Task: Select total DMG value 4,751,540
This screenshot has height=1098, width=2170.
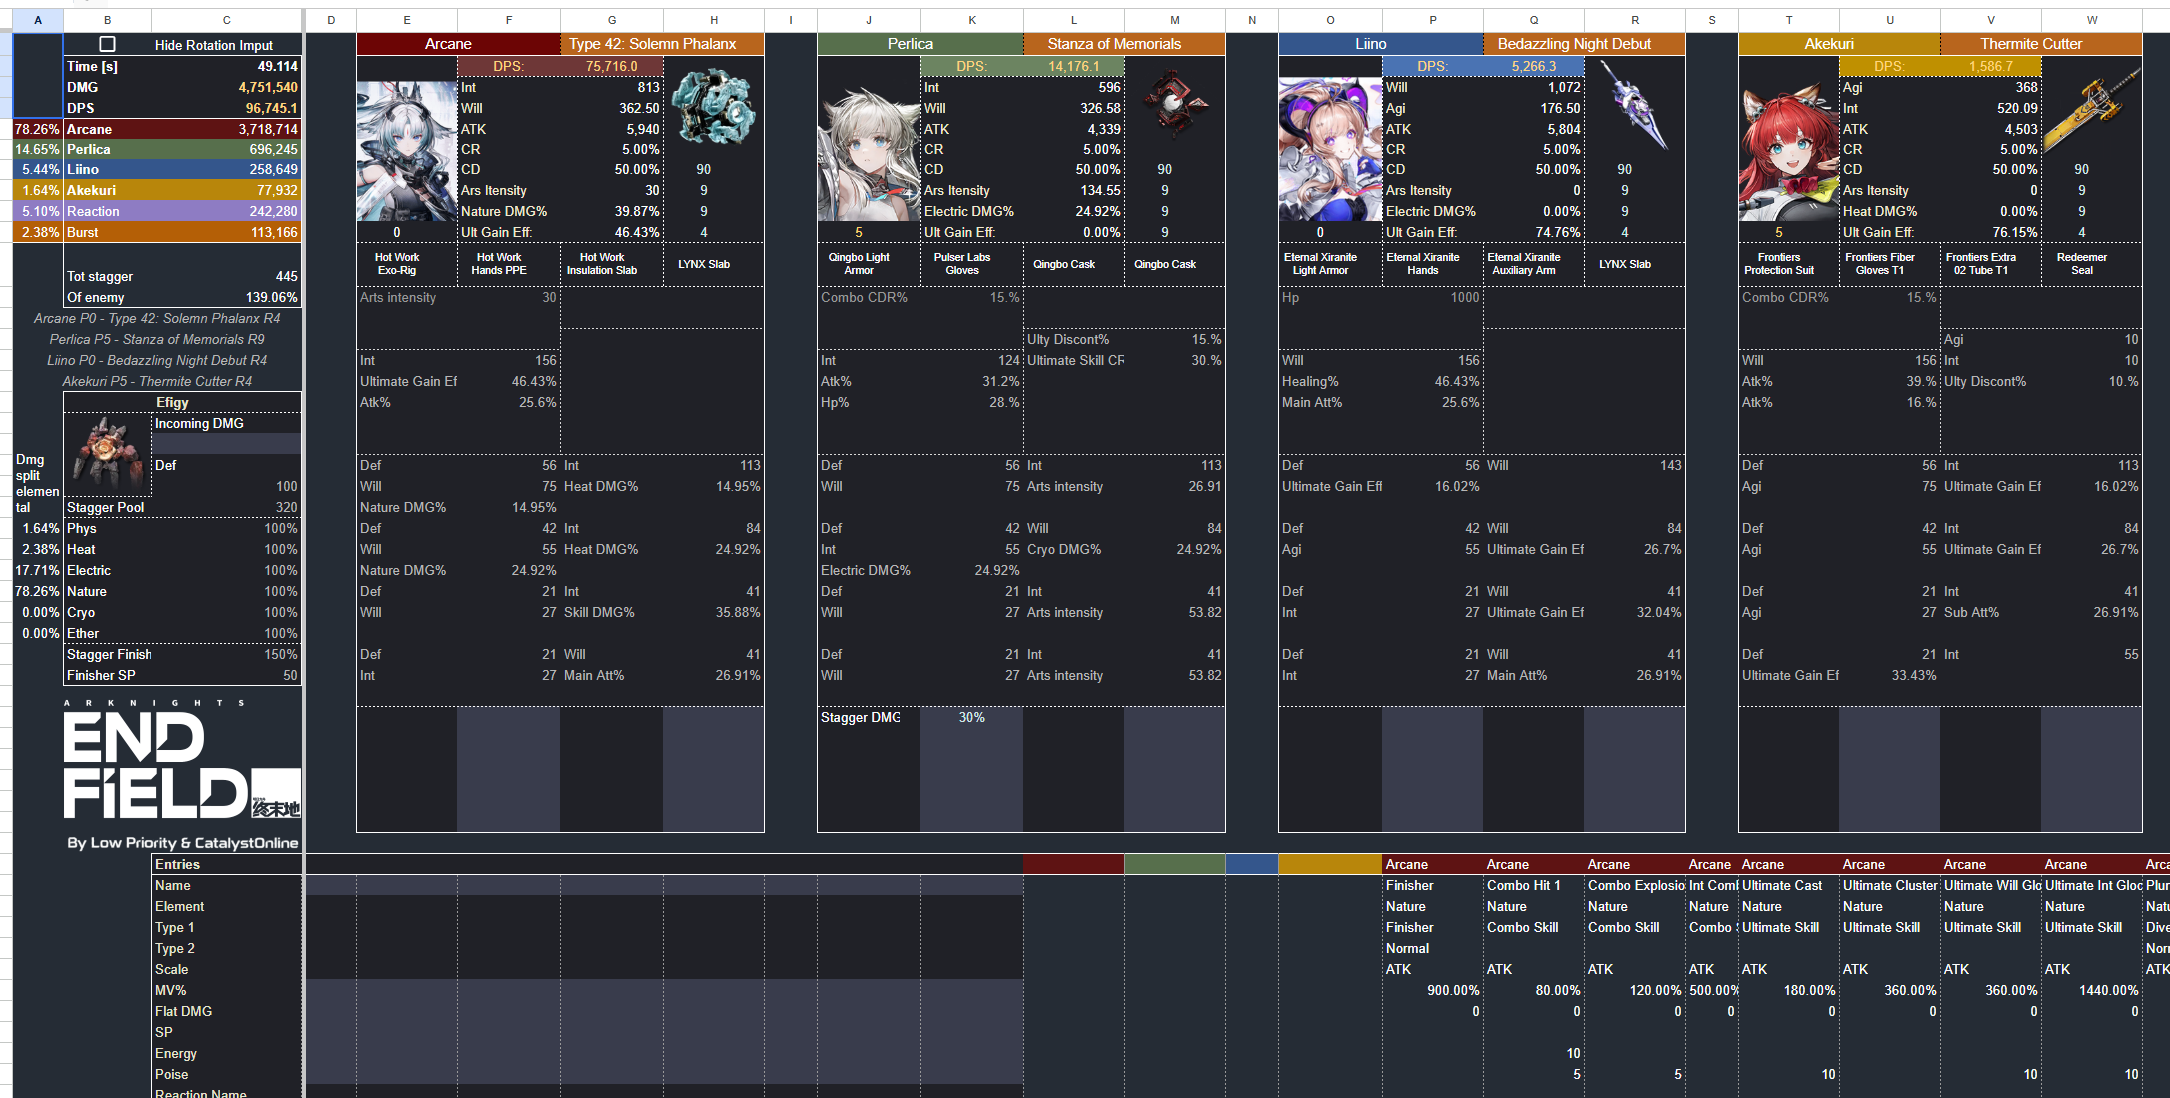Action: [x=268, y=87]
